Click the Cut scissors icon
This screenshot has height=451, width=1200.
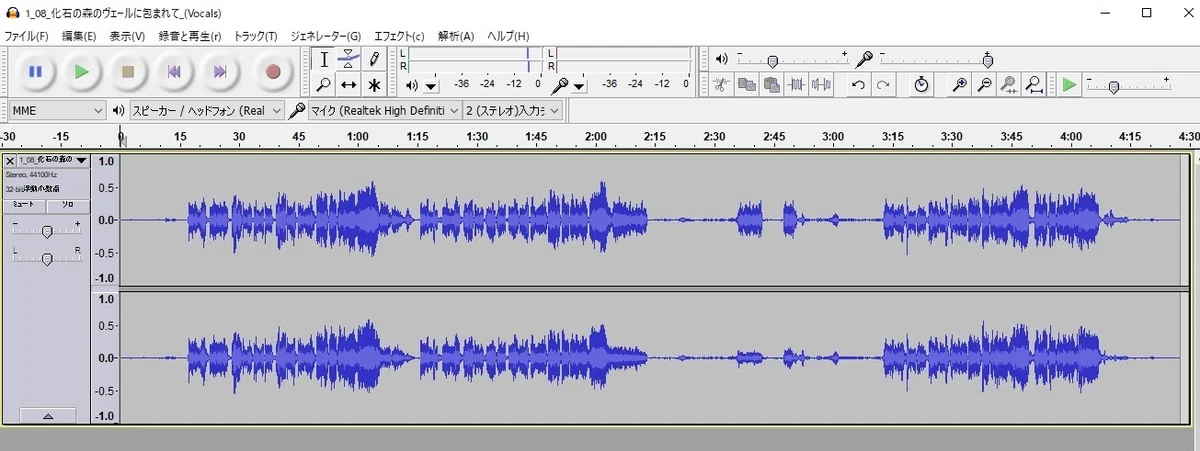pyautogui.click(x=720, y=85)
